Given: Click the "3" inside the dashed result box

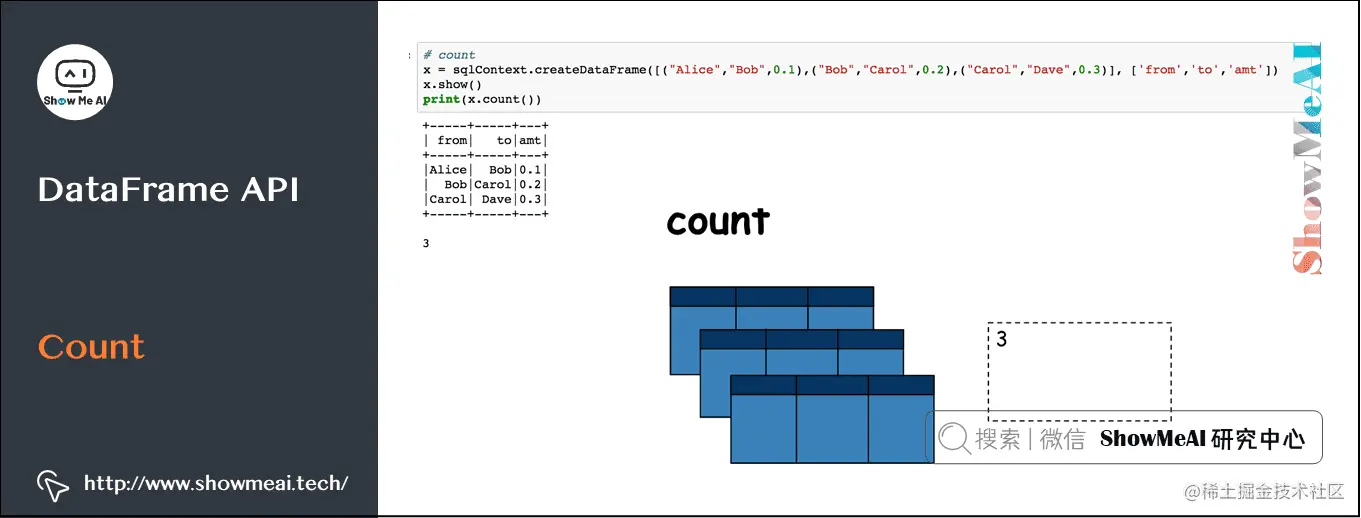Looking at the screenshot, I should pyautogui.click(x=1001, y=339).
